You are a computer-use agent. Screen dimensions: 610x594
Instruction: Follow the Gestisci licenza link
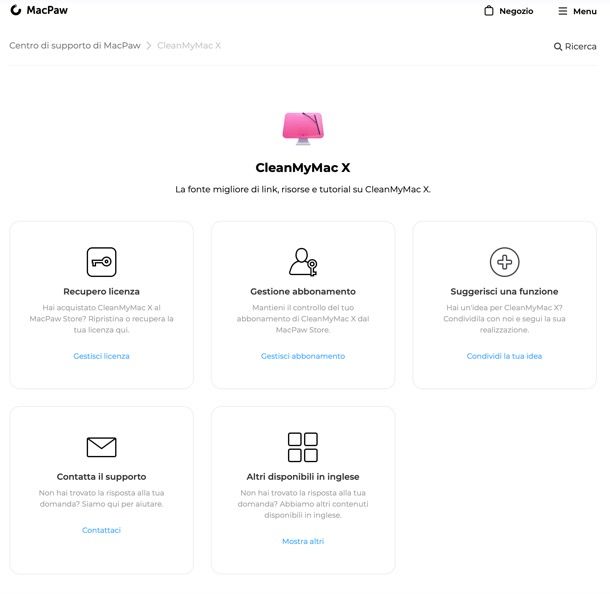pyautogui.click(x=102, y=356)
